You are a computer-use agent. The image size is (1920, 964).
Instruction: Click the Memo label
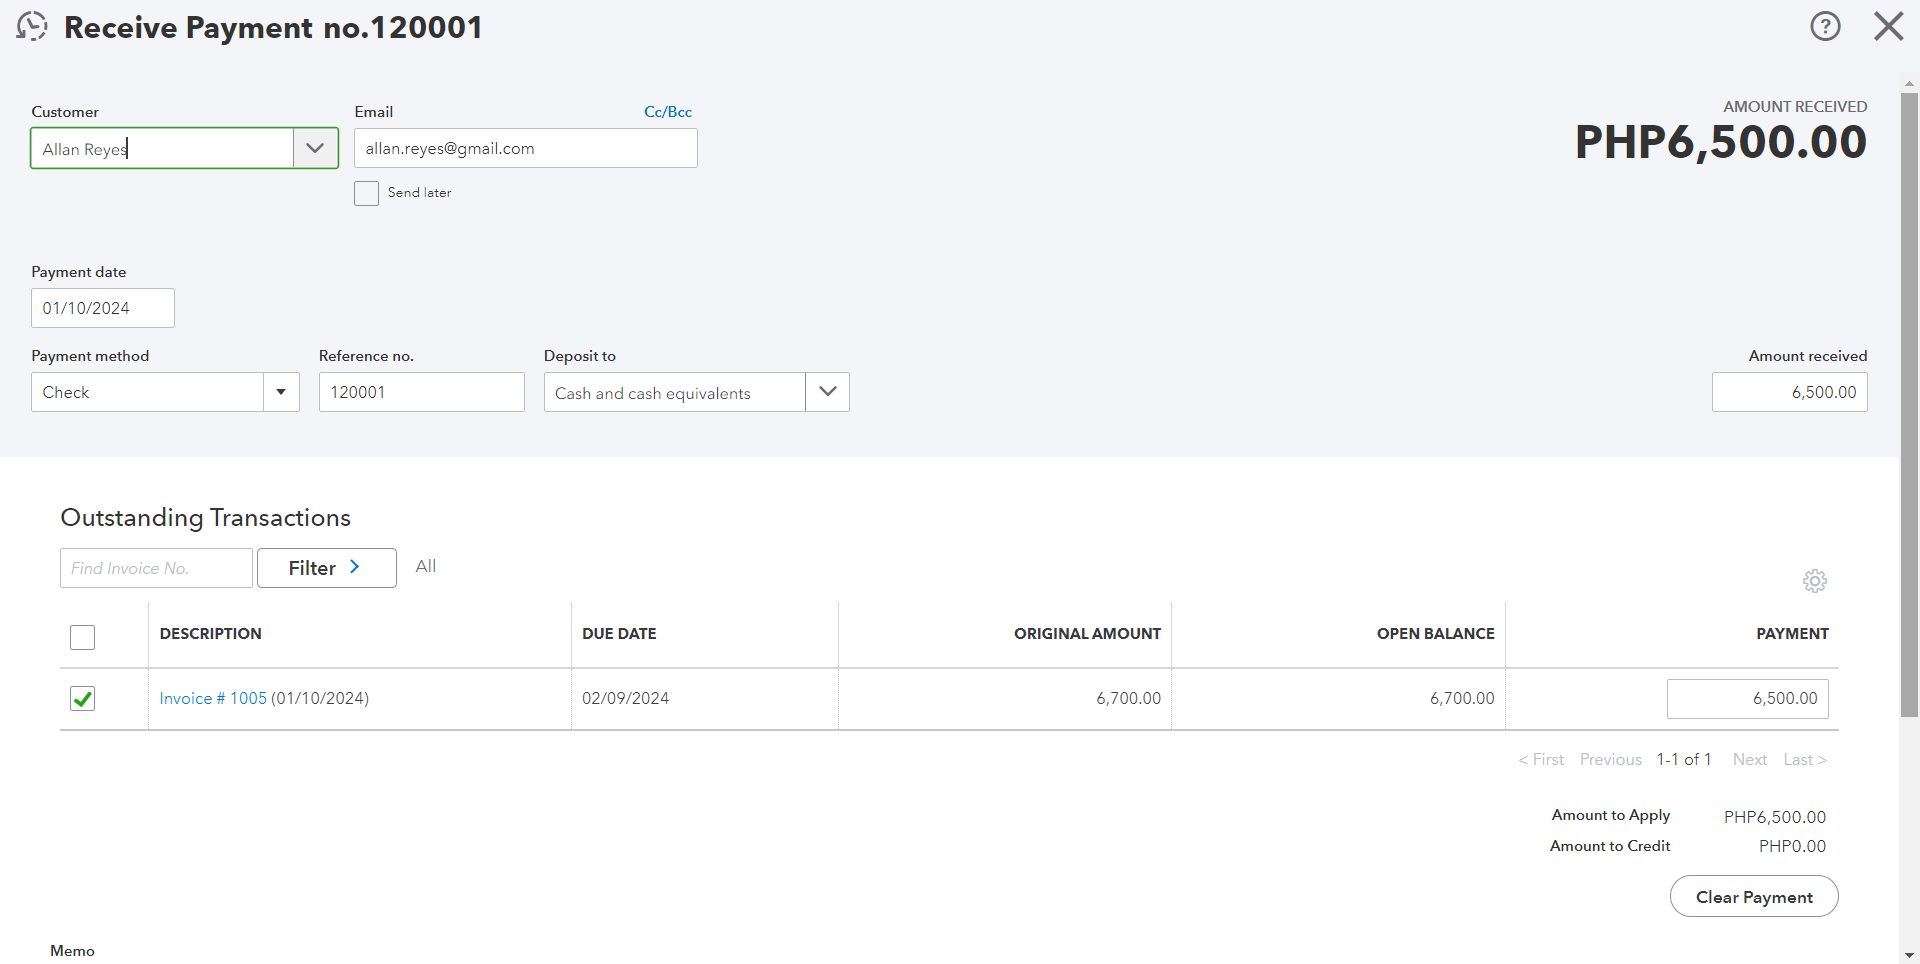(x=73, y=951)
